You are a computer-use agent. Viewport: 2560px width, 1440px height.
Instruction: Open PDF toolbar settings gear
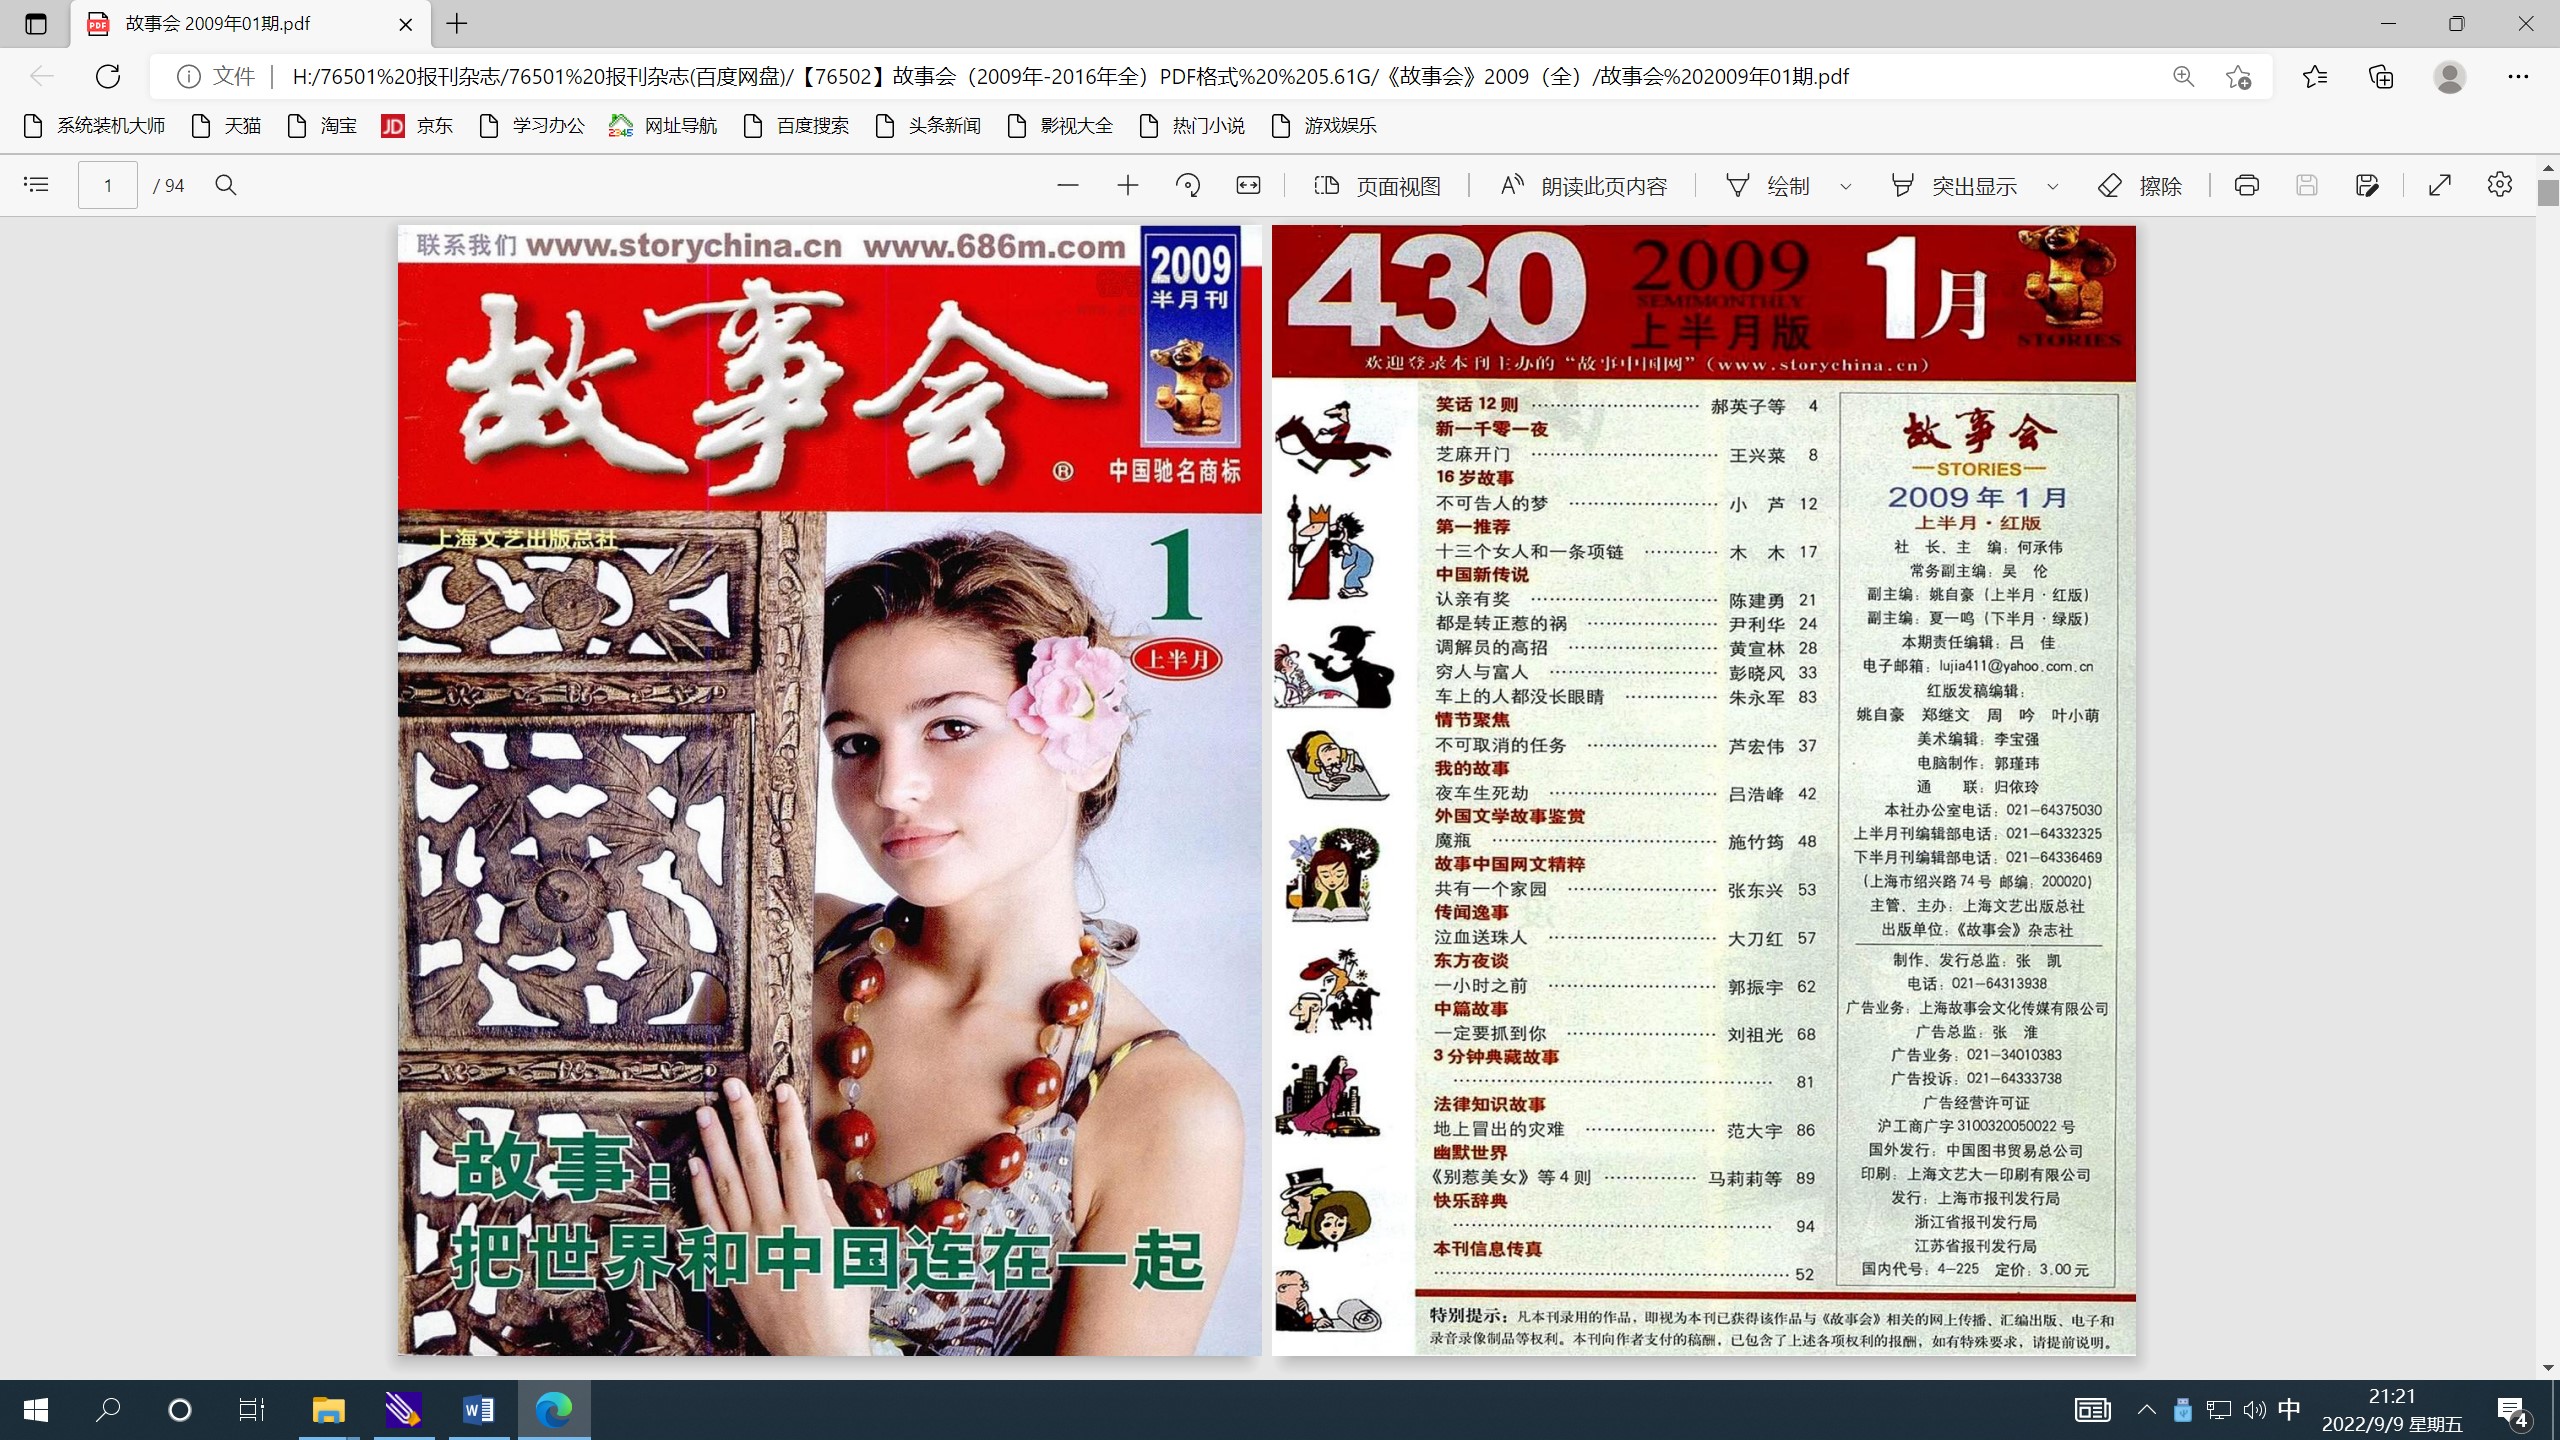(2499, 185)
